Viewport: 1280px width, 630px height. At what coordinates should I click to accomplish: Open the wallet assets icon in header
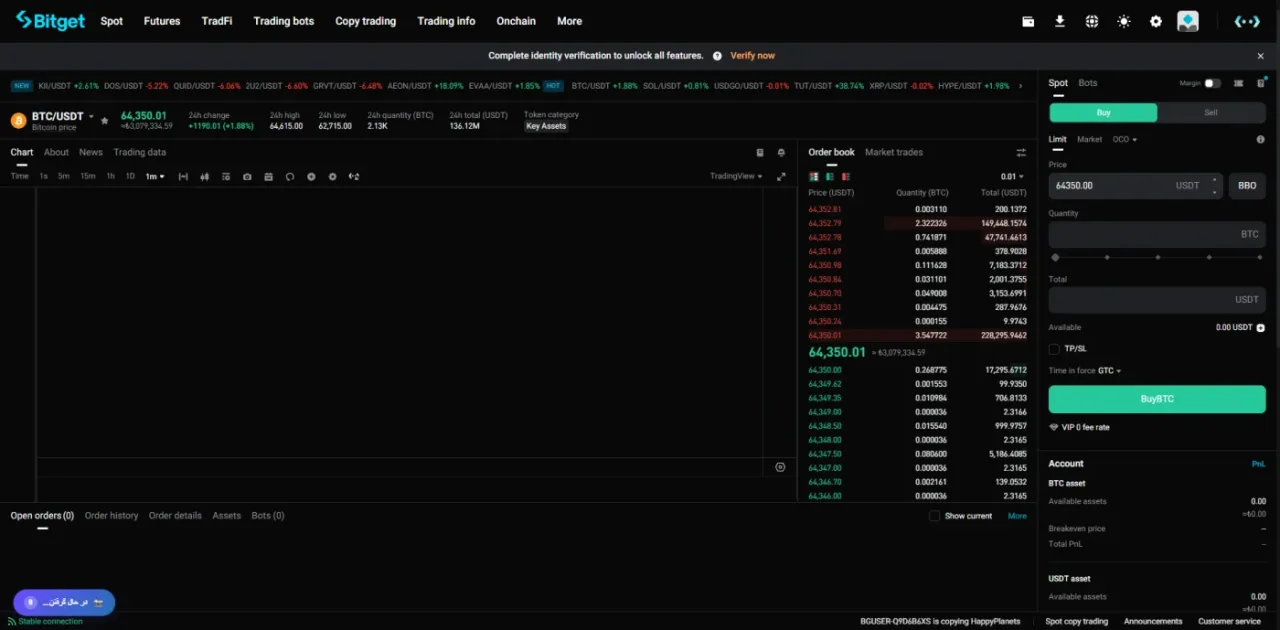coord(1028,21)
